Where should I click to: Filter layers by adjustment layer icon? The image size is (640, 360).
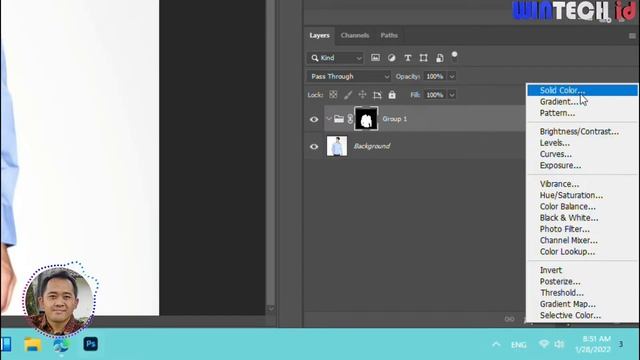391,58
